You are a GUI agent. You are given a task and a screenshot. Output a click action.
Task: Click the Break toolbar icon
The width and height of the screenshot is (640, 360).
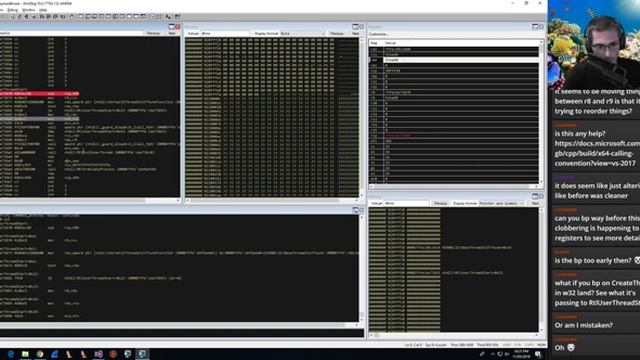pyautogui.click(x=34, y=17)
